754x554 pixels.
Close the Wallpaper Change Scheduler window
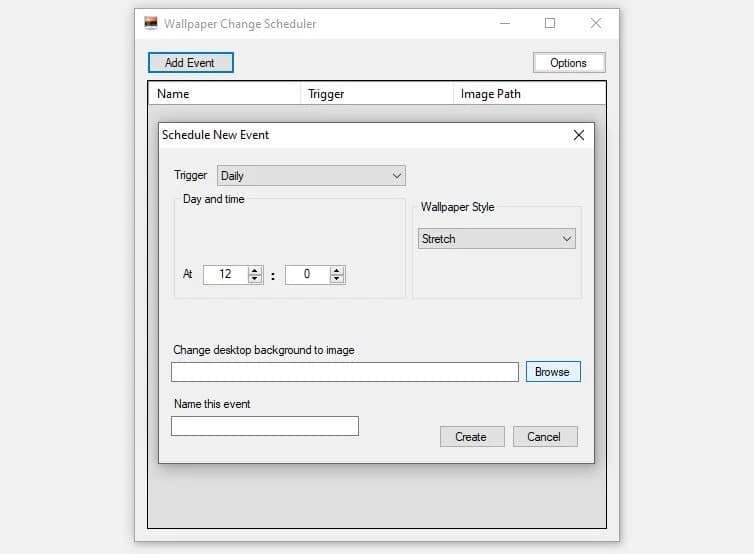595,23
